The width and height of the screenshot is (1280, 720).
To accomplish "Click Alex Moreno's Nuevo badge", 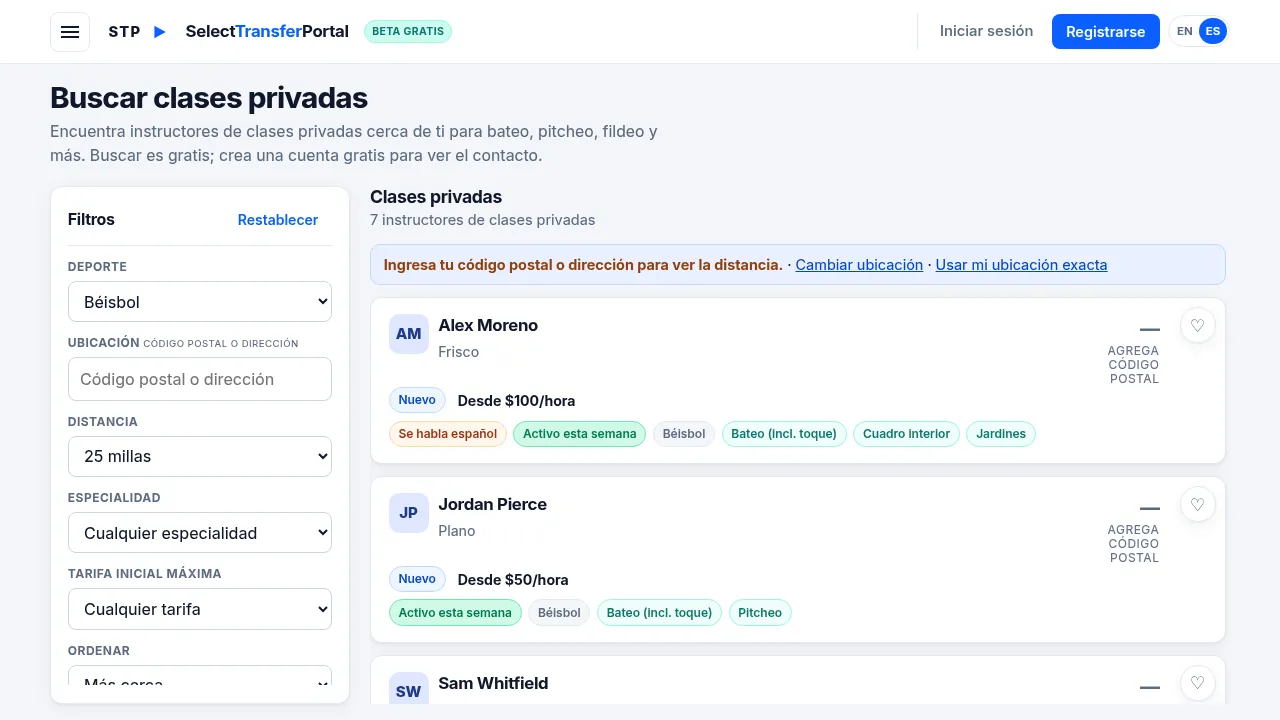I will pyautogui.click(x=417, y=400).
